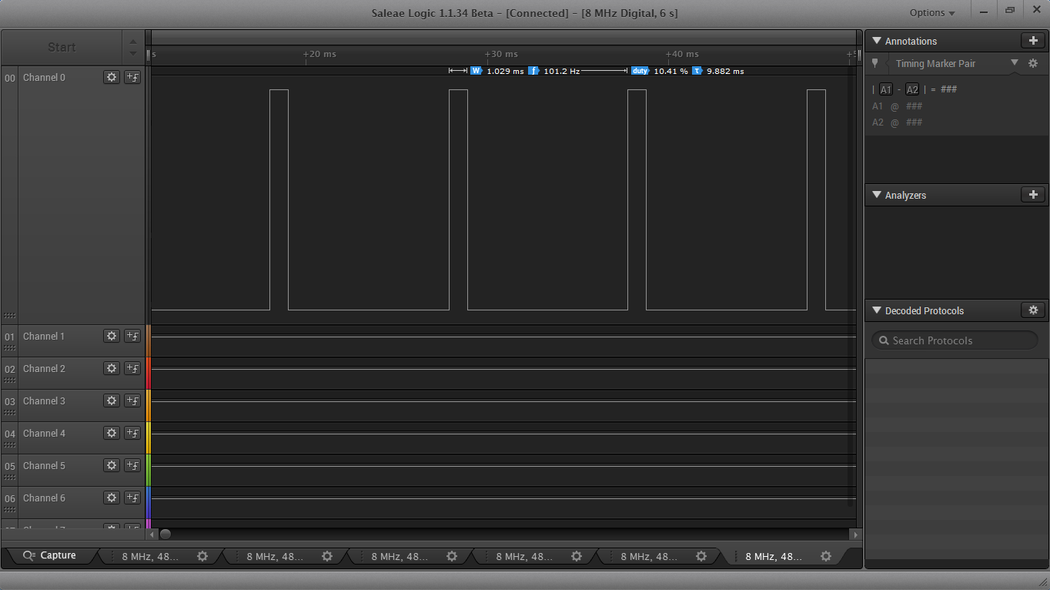Click the 101.2 Hz frequency value
The width and height of the screenshot is (1050, 590).
pyautogui.click(x=561, y=71)
